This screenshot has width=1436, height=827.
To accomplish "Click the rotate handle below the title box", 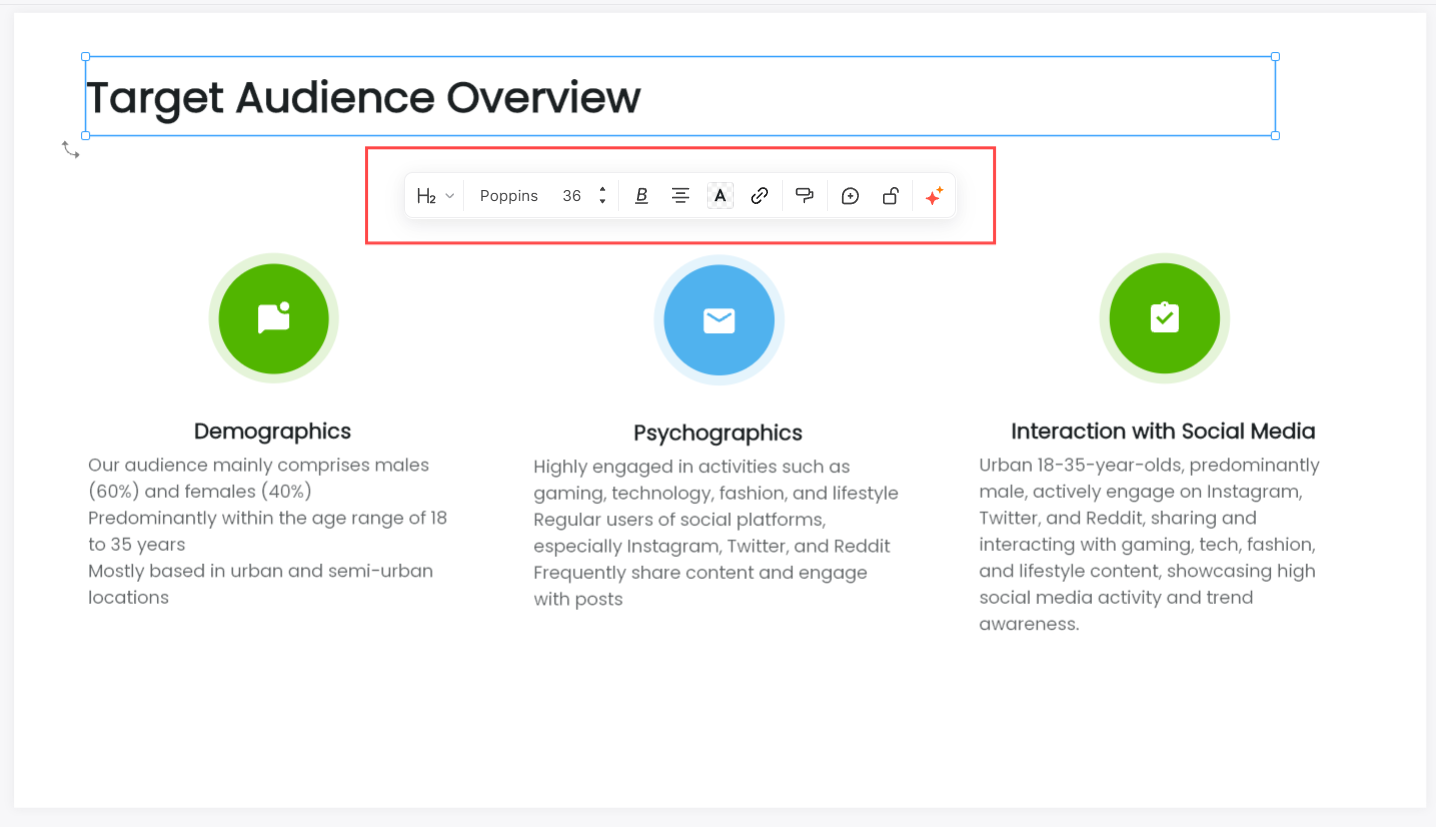I will pyautogui.click(x=71, y=150).
